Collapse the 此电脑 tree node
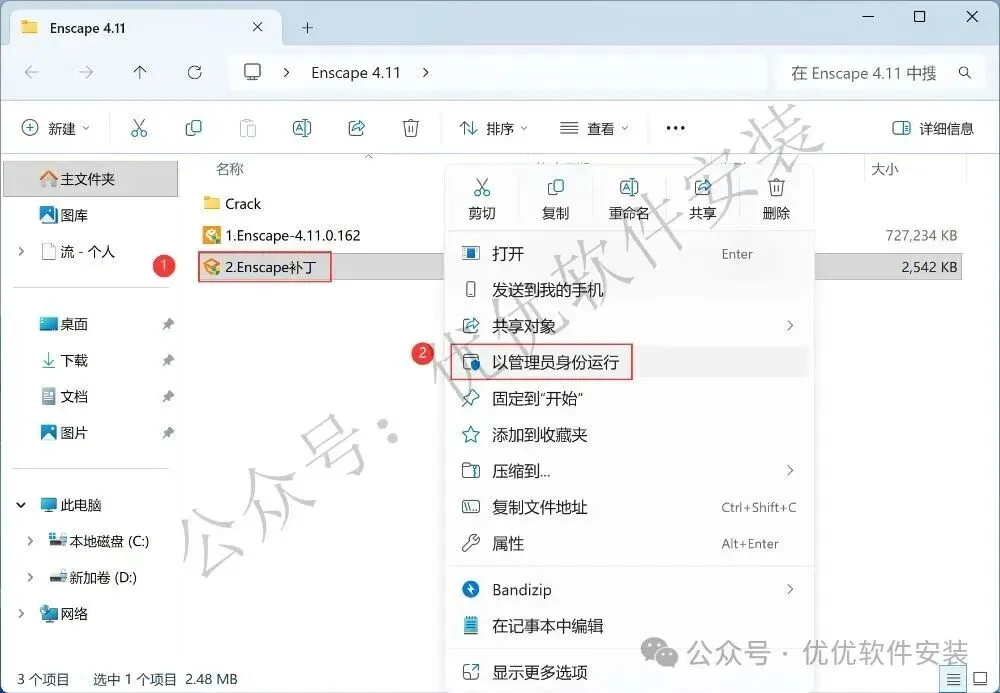The image size is (1000, 693). coord(21,506)
